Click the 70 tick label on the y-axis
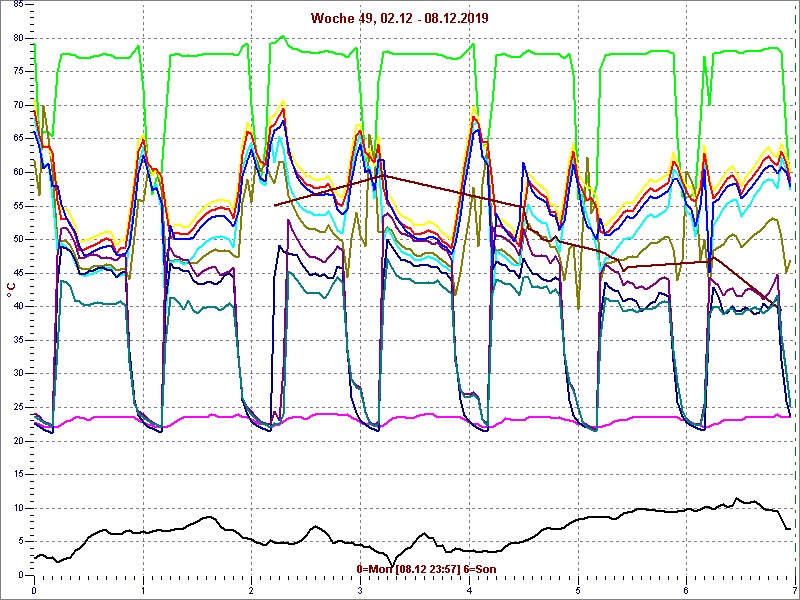This screenshot has height=600, width=800. click(x=17, y=105)
